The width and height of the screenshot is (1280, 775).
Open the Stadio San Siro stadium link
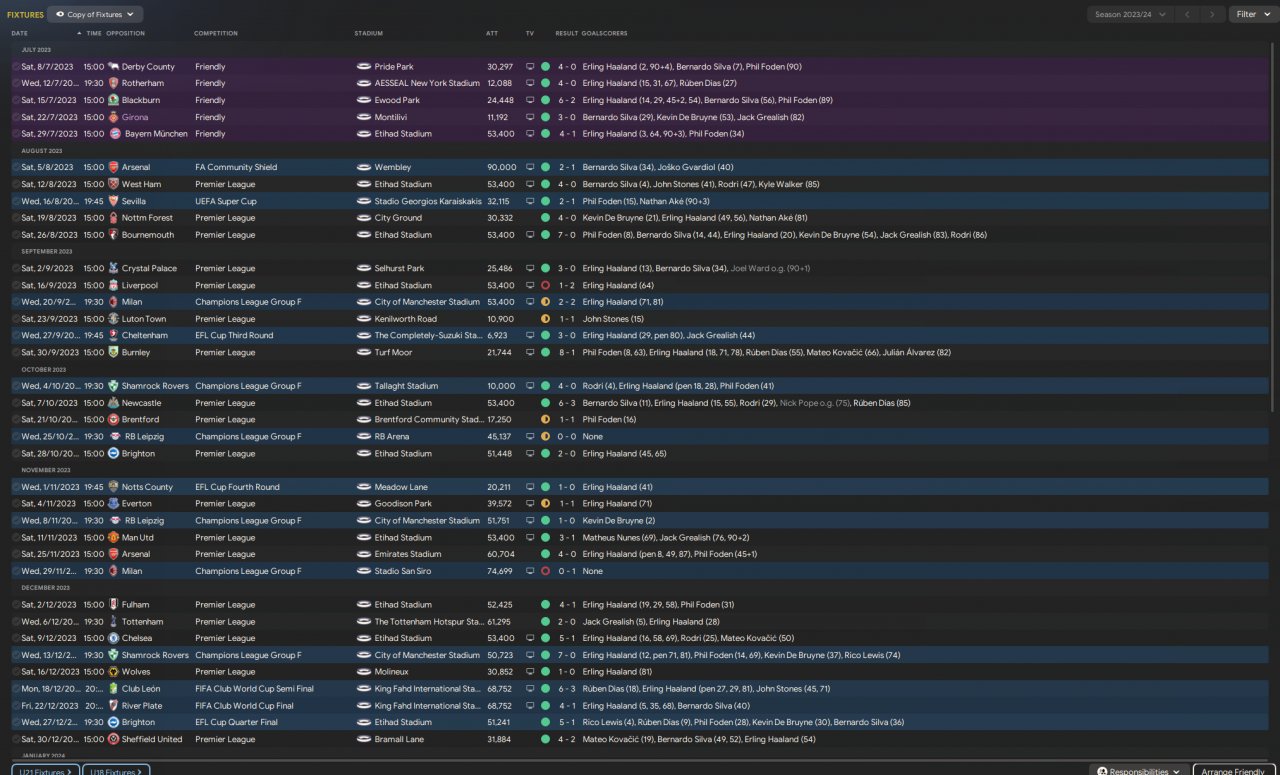[405, 571]
